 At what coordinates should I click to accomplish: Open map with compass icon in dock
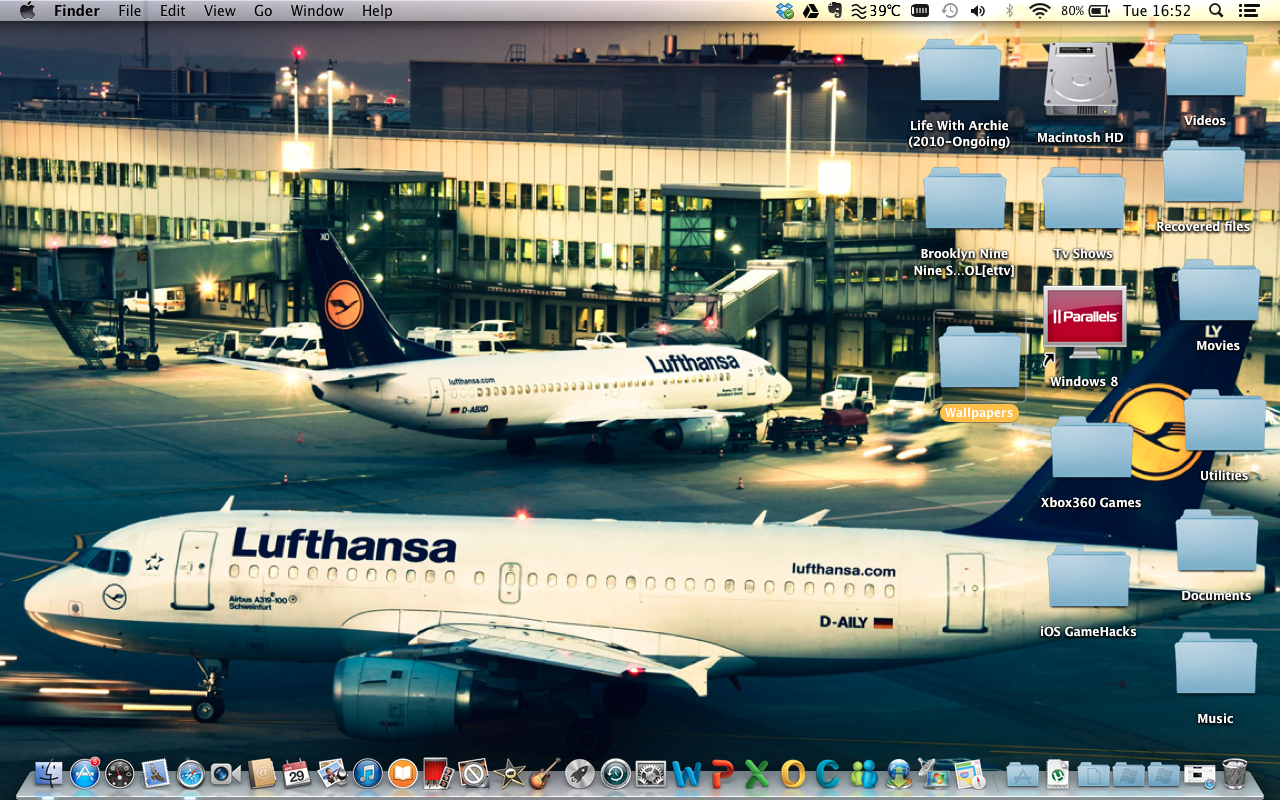(969, 773)
